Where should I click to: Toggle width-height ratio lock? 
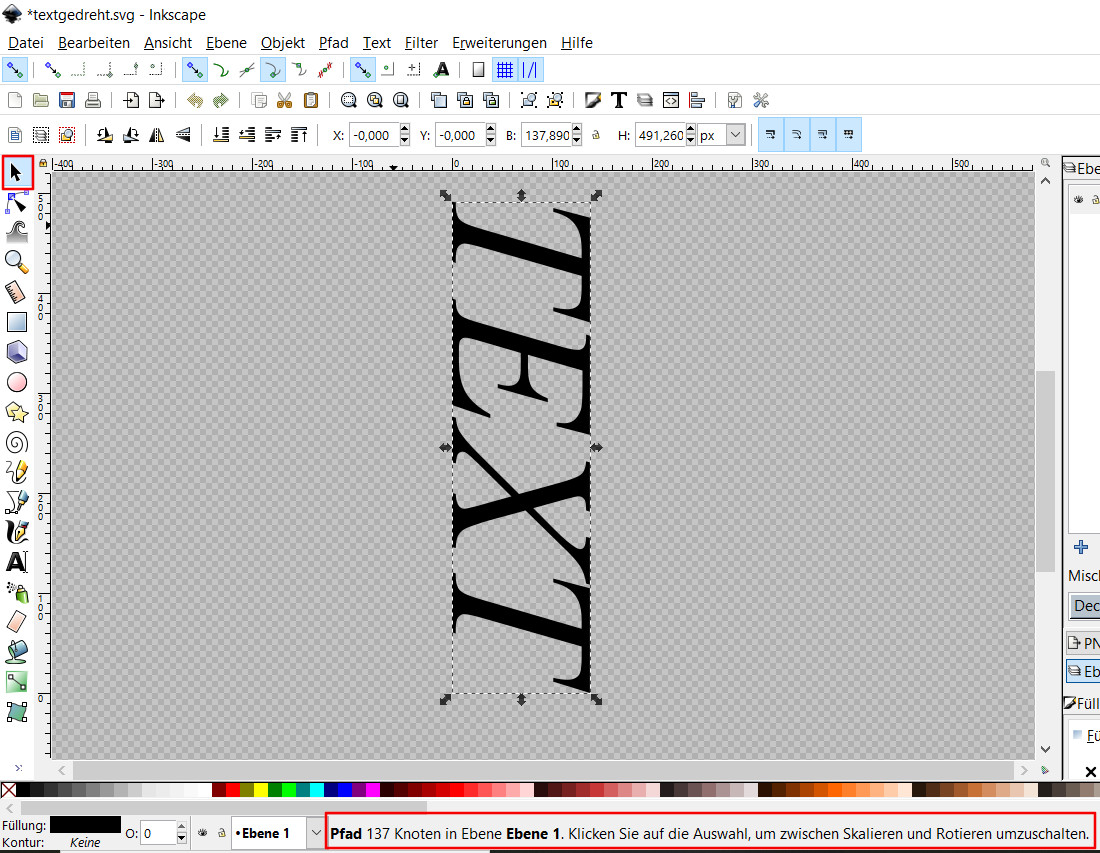595,135
